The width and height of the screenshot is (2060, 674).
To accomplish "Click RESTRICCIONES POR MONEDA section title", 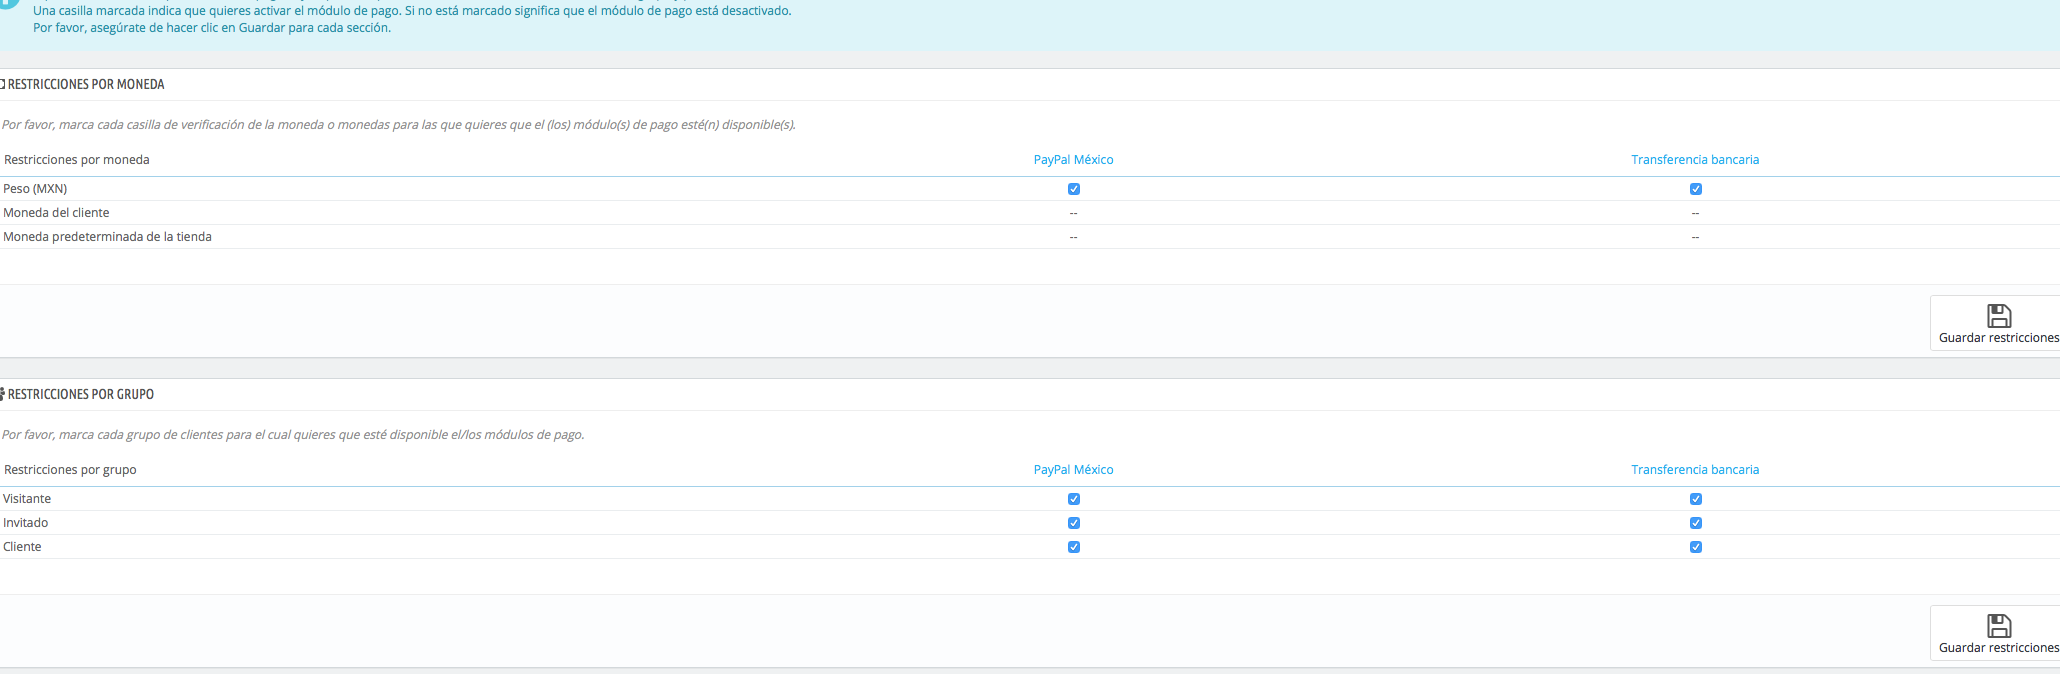I will tap(85, 85).
